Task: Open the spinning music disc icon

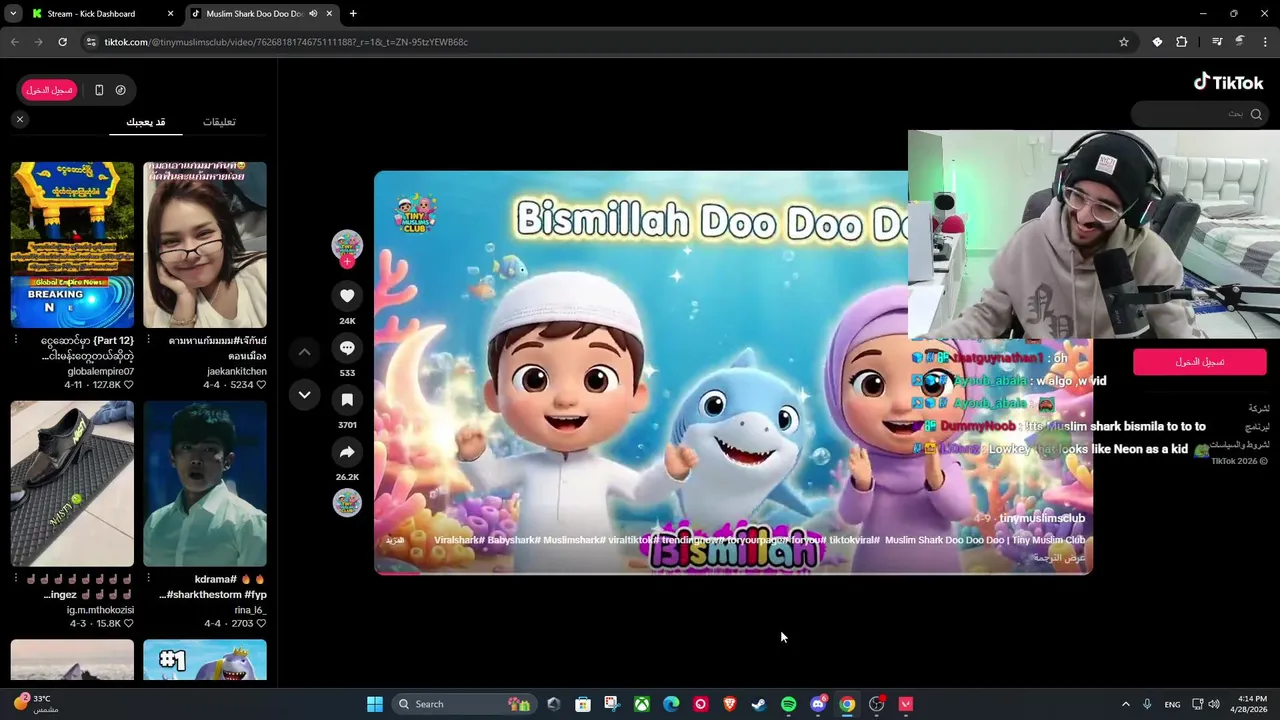Action: [x=347, y=503]
